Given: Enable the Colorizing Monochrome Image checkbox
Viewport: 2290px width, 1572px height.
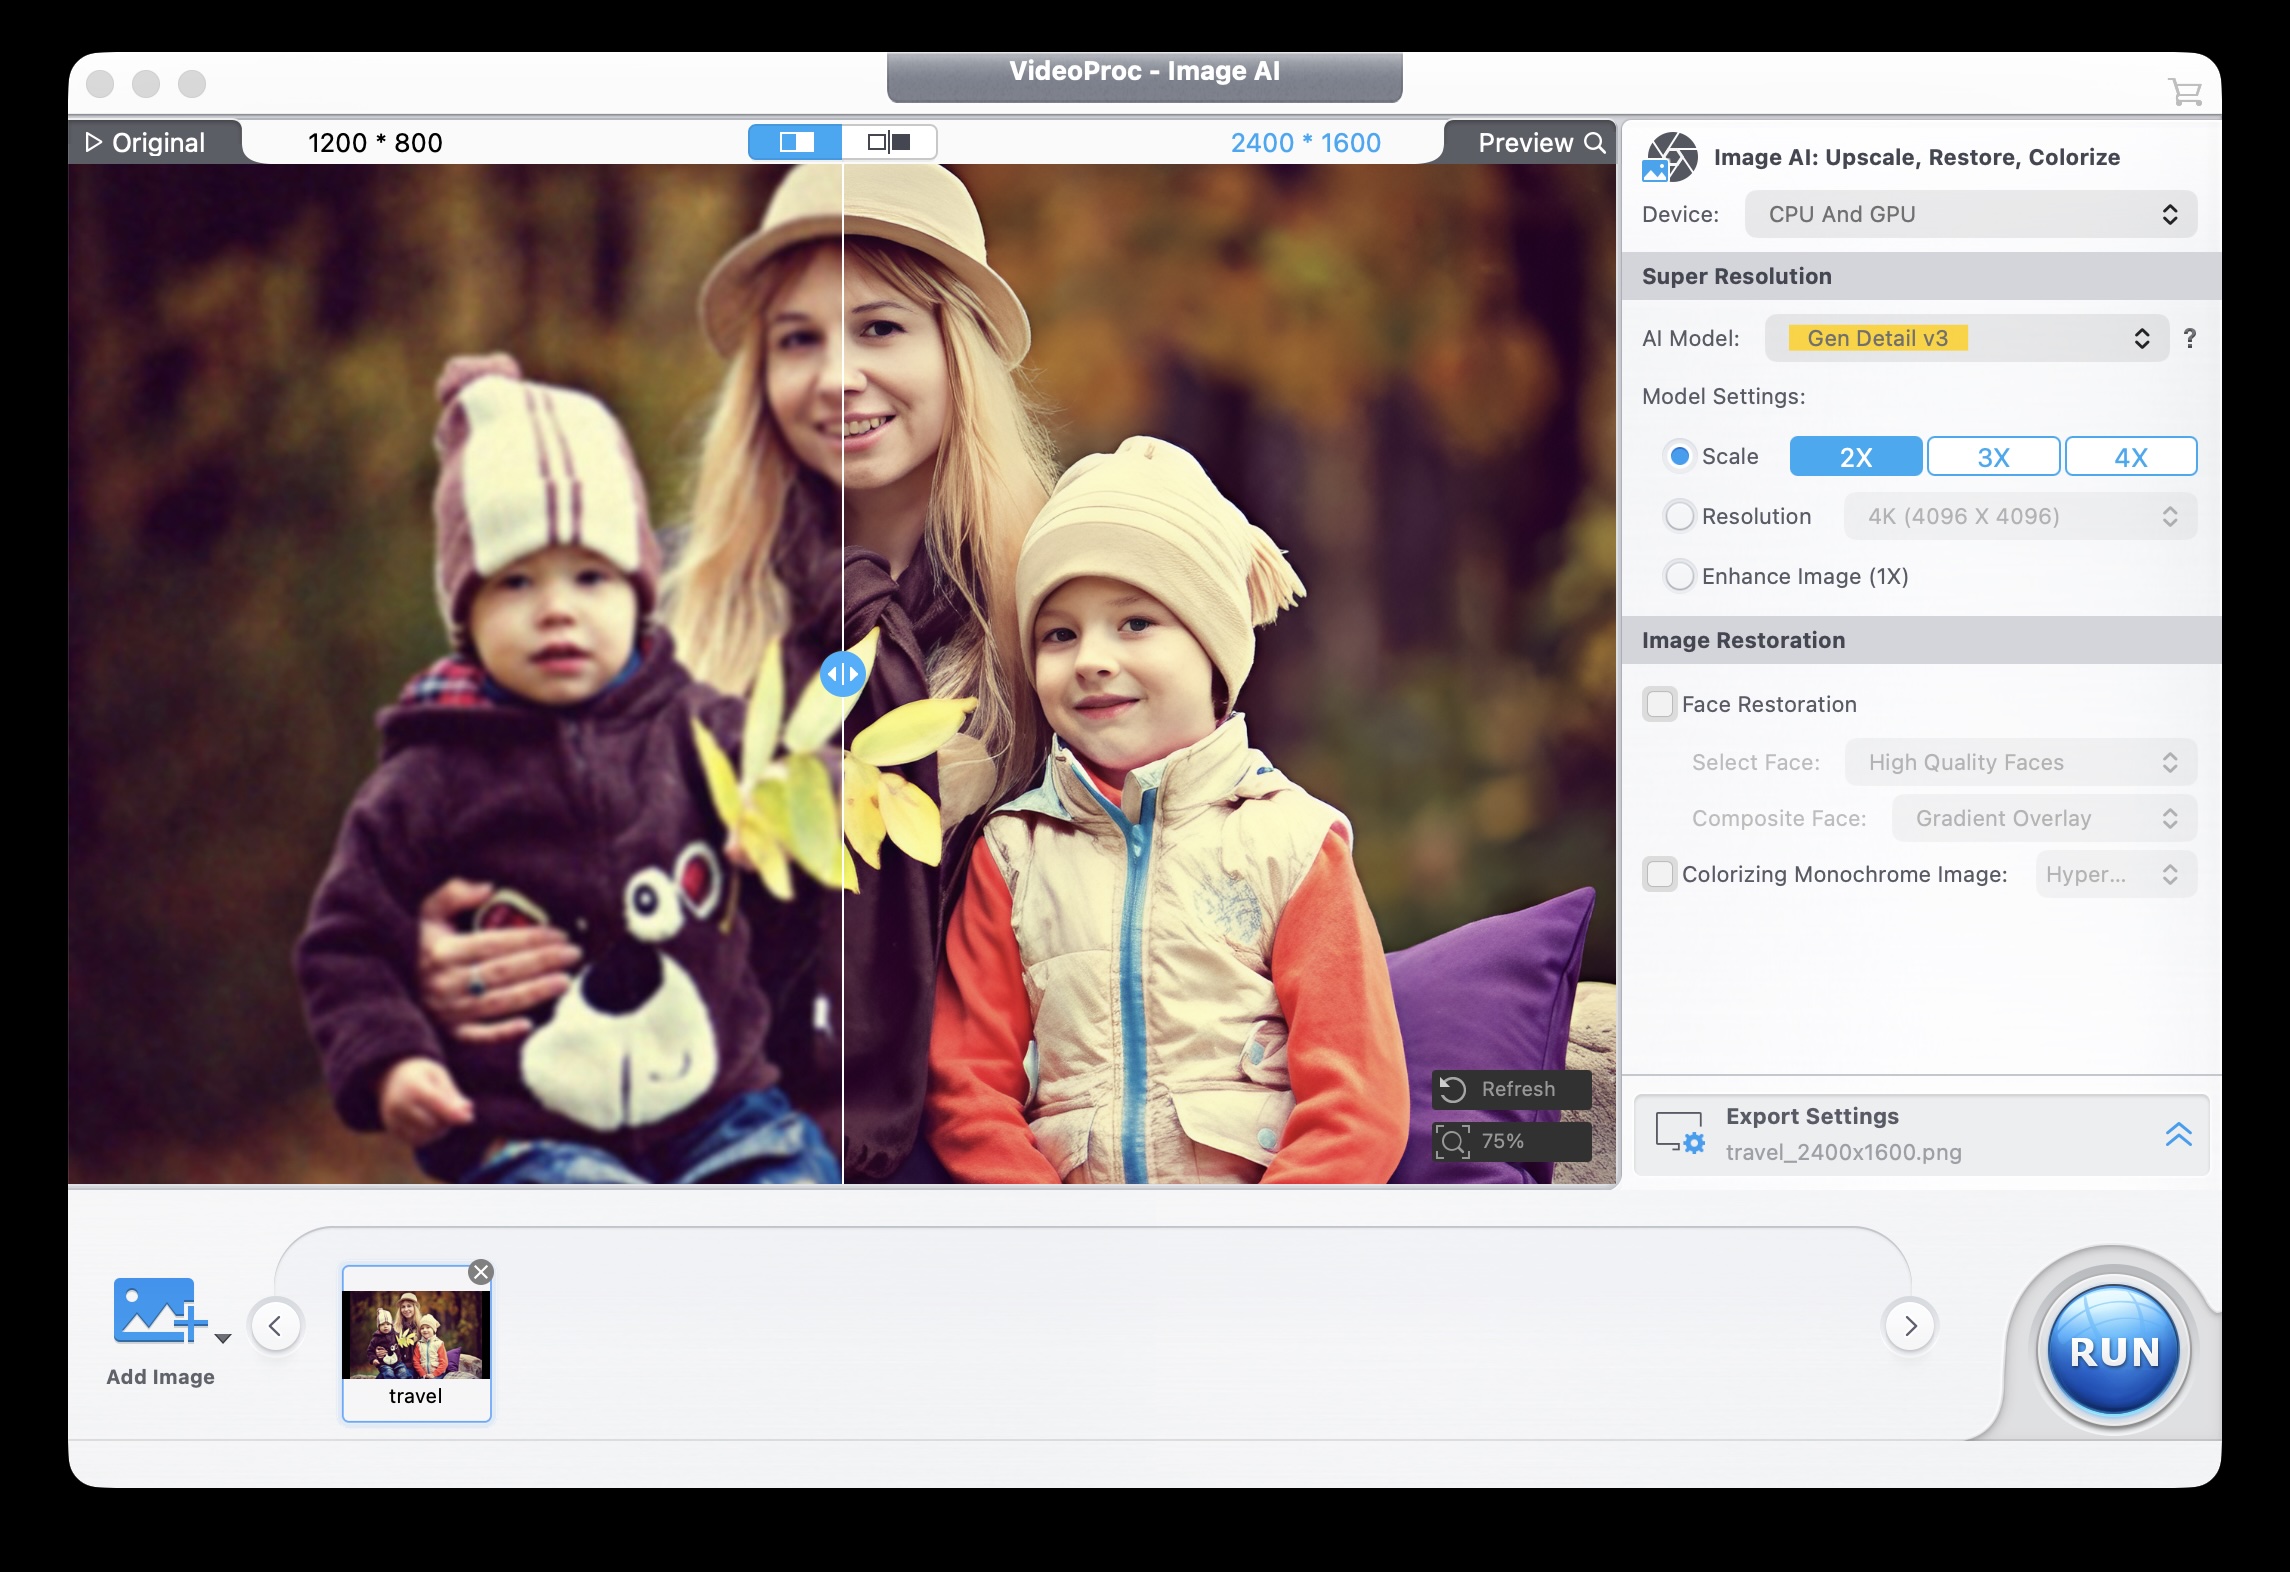Looking at the screenshot, I should [x=1660, y=874].
